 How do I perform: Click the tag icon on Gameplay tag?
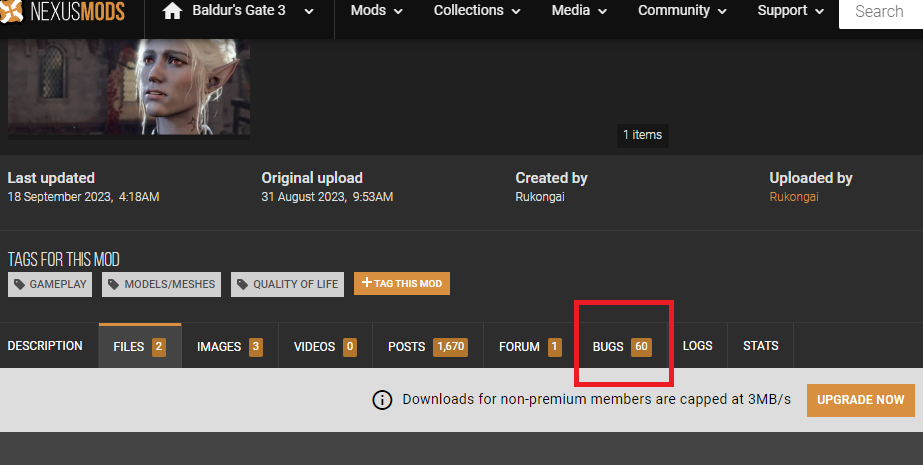(x=20, y=285)
